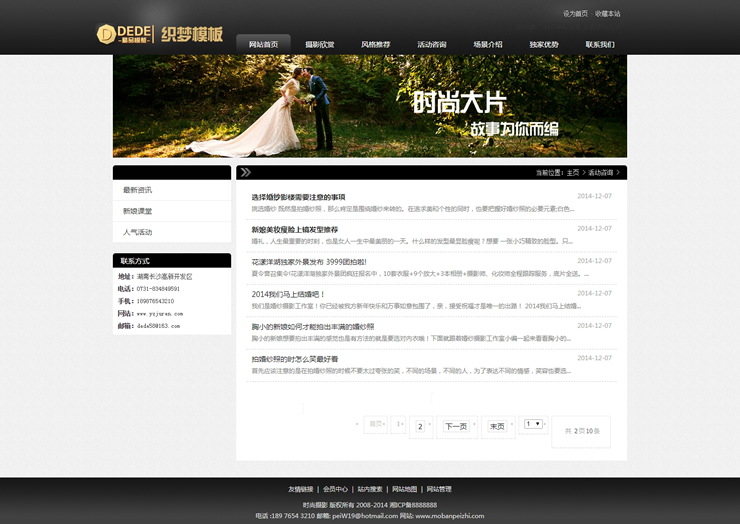This screenshot has width=740, height=524.
Task: Select 人气活动 in the sidebar
Action: (138, 232)
